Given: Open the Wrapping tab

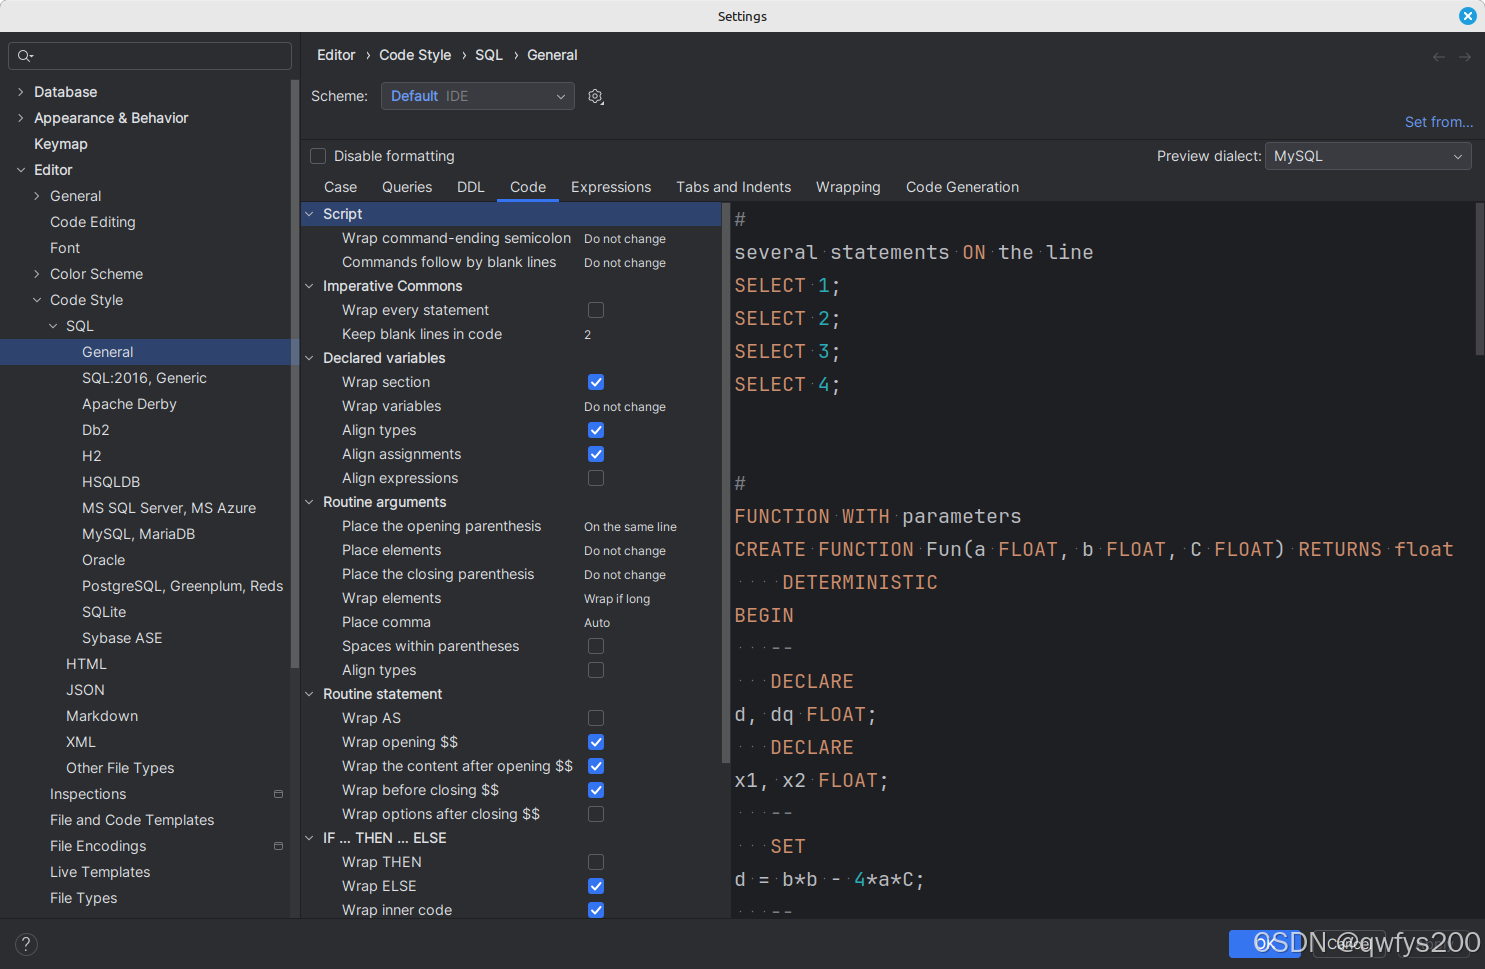Looking at the screenshot, I should click(x=848, y=187).
